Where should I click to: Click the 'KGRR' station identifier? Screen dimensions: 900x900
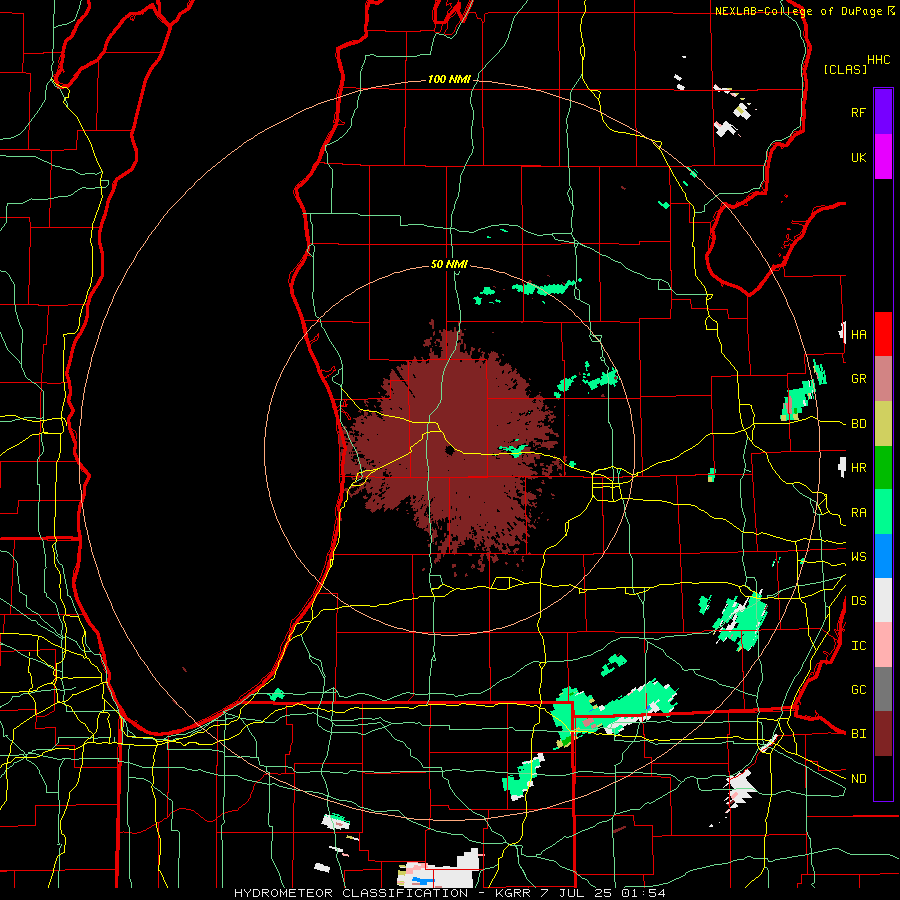(514, 893)
